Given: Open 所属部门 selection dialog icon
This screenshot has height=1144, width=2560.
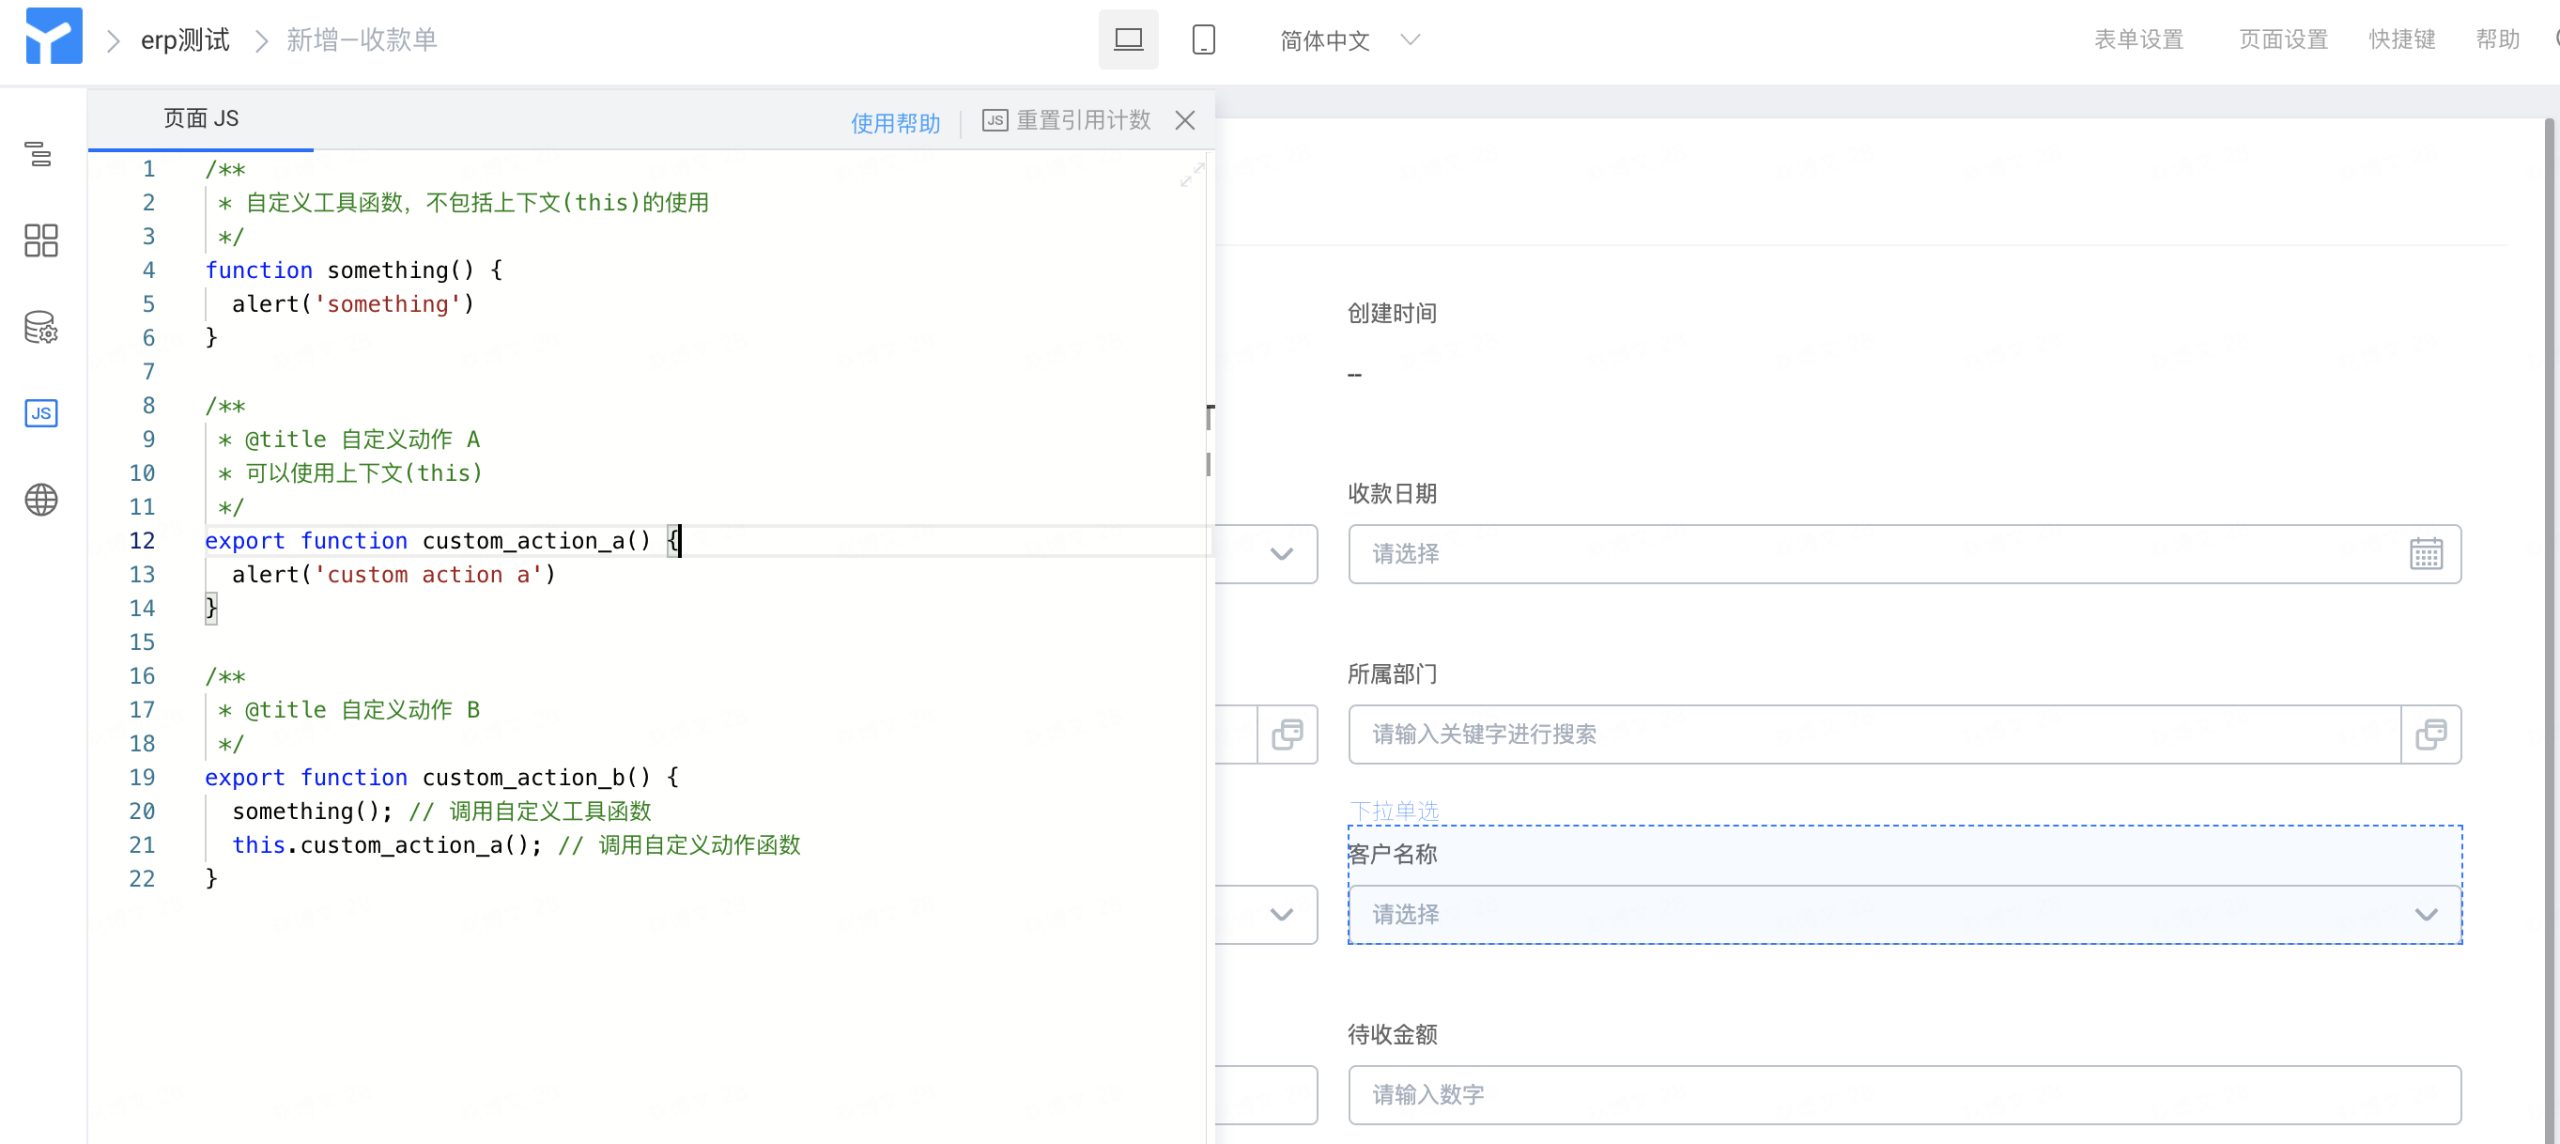Looking at the screenshot, I should click(x=2430, y=734).
